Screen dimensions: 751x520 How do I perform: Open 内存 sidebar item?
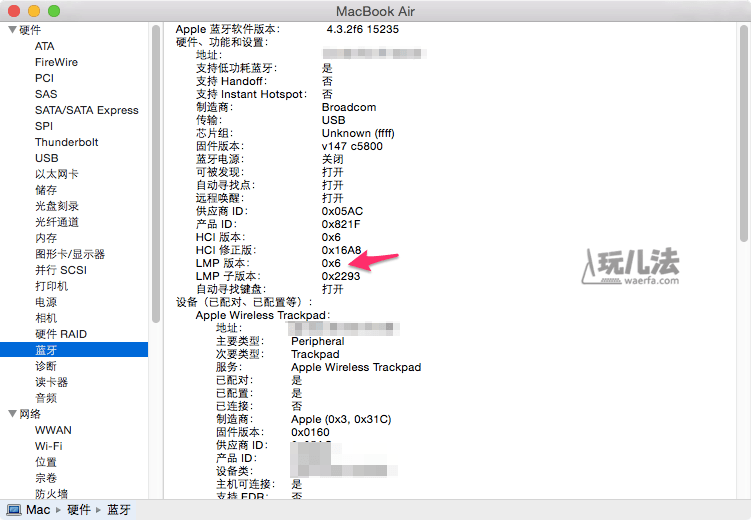click(46, 238)
